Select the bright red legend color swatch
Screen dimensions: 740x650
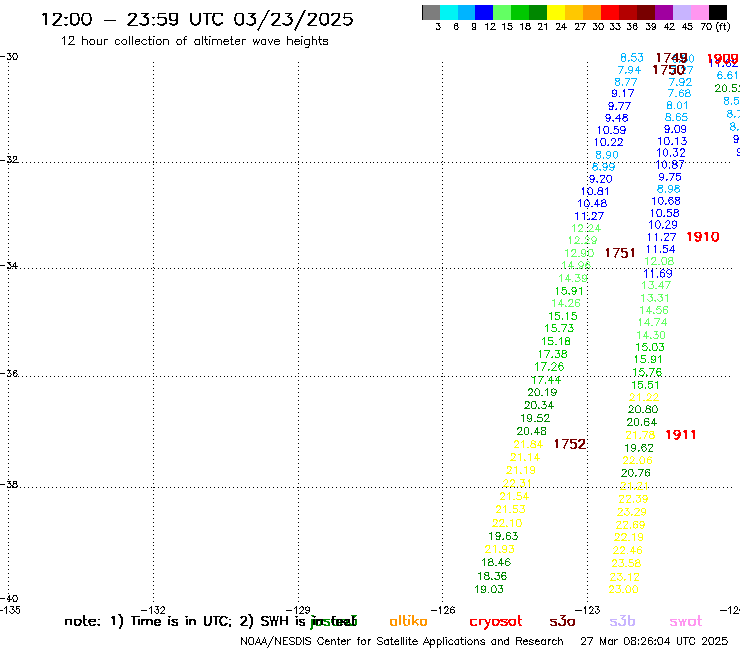pos(610,12)
